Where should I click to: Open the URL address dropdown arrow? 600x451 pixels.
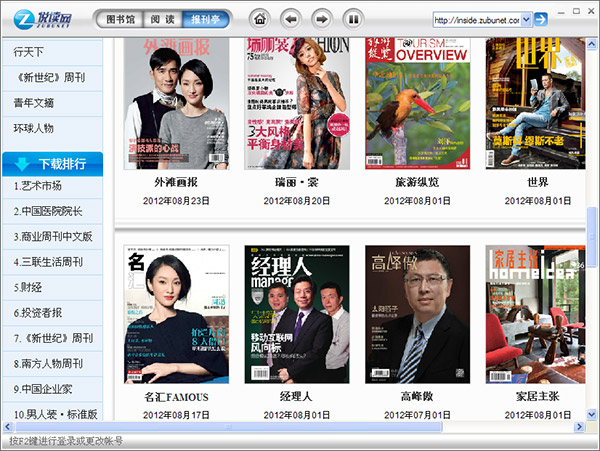(x=527, y=20)
